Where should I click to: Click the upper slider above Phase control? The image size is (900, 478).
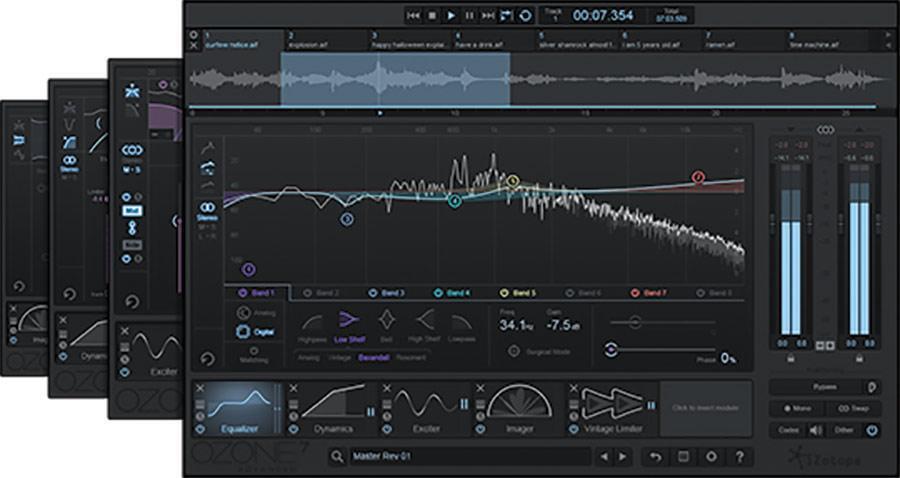635,322
